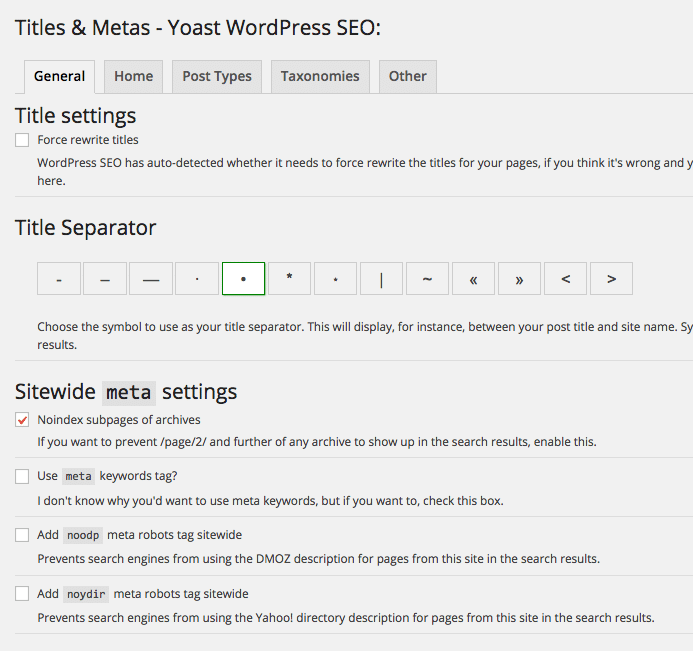693x651 pixels.
Task: Open the Post Types tab
Action: coord(217,76)
